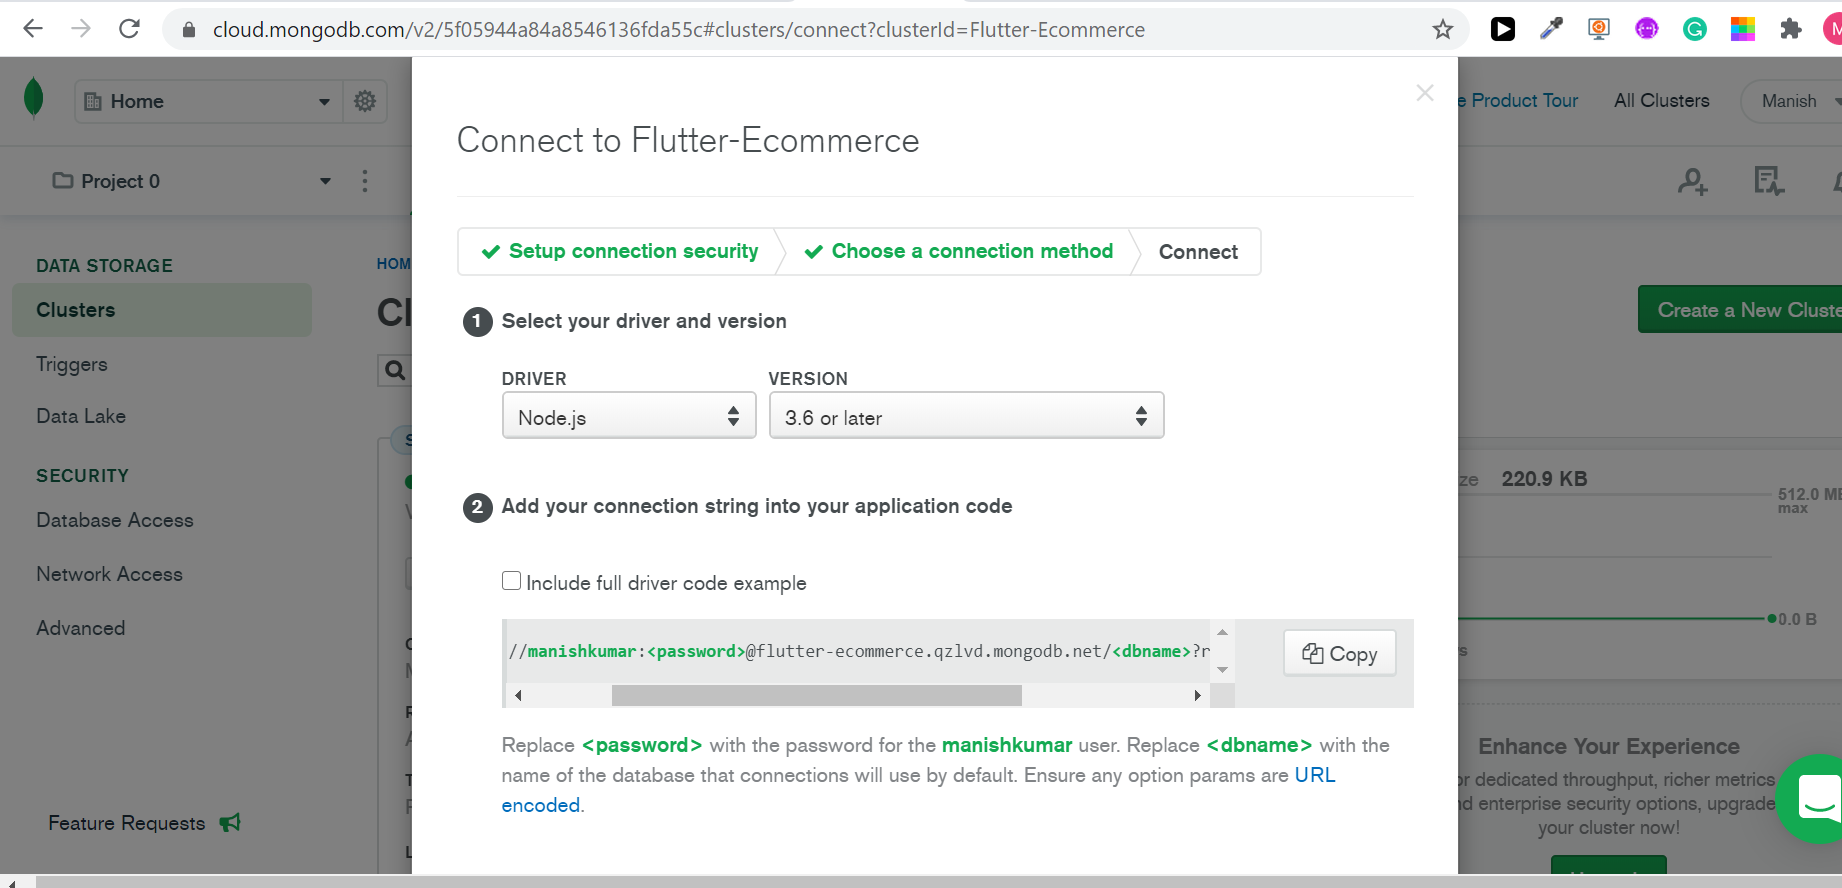Click the MongoDB leaf logo
Viewport: 1842px width, 888px height.
[33, 100]
